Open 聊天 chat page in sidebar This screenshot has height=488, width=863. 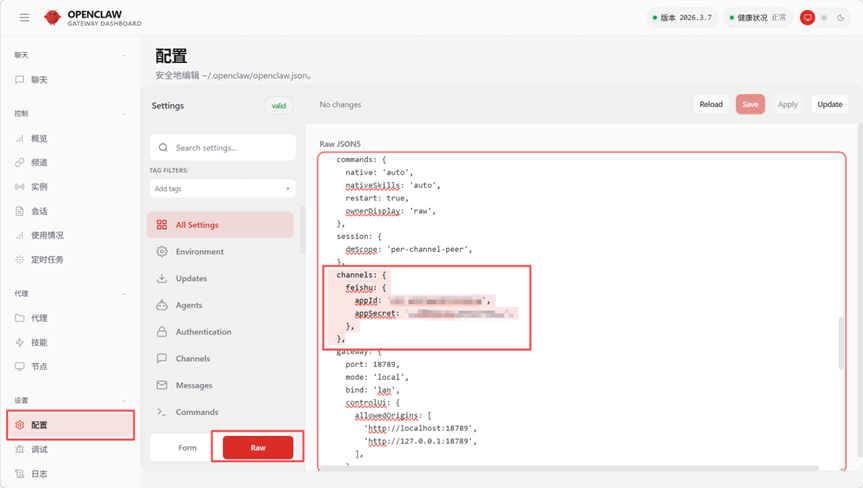(x=70, y=80)
